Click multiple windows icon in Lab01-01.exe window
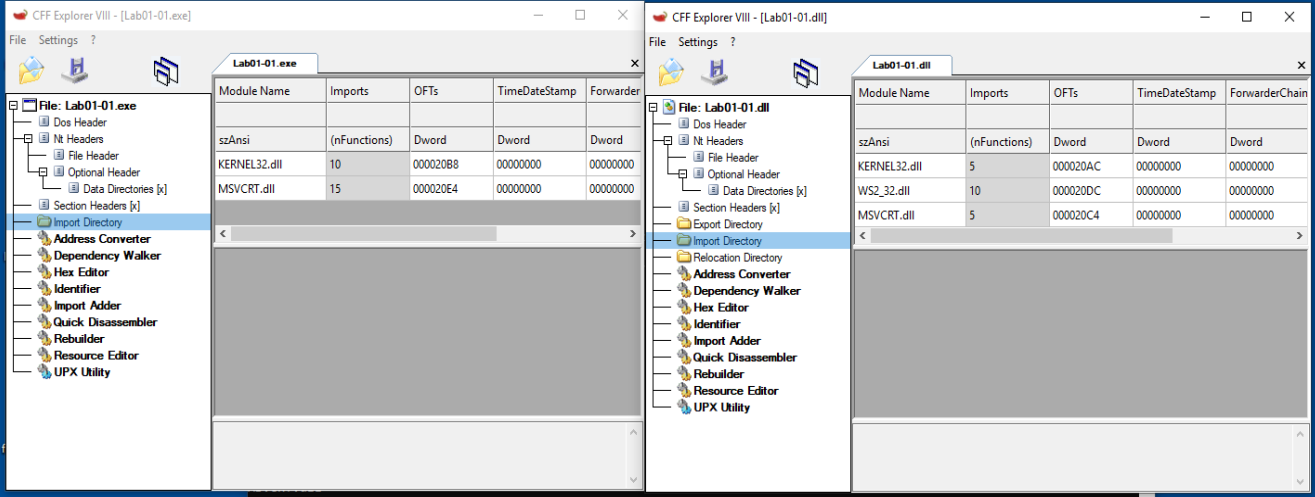This screenshot has width=1315, height=497. point(166,71)
